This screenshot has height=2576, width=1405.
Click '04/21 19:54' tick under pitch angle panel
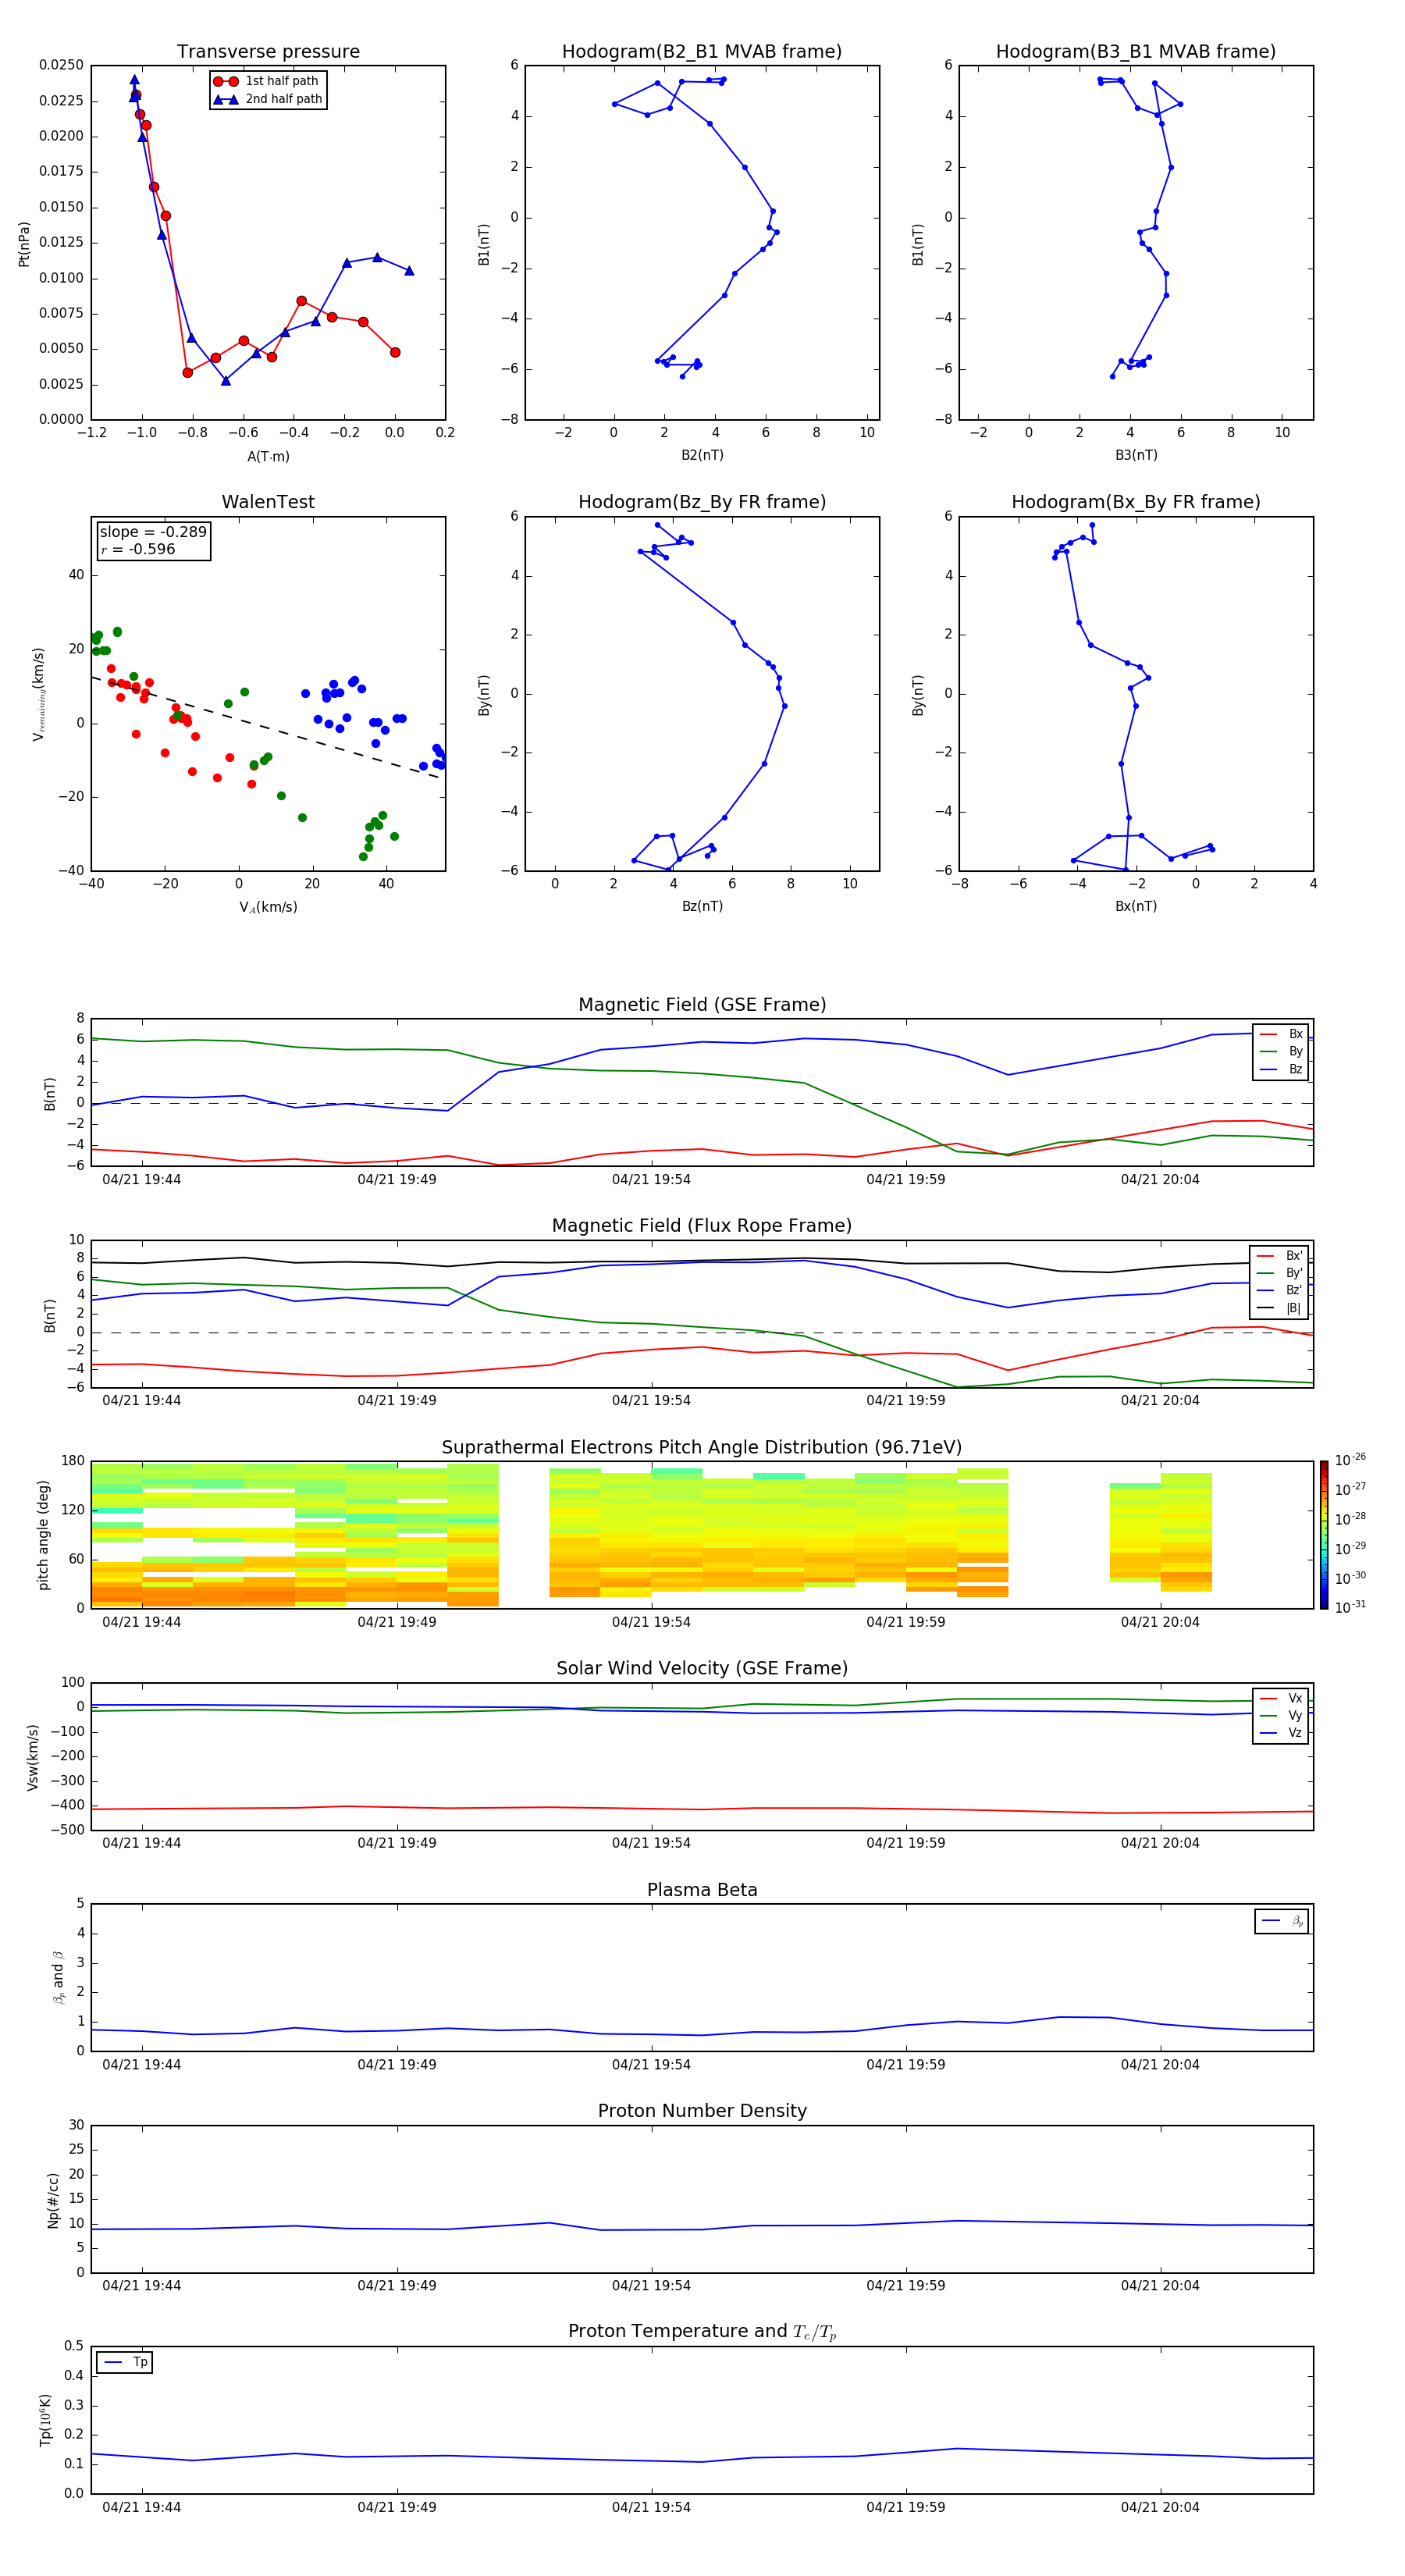pos(651,1622)
